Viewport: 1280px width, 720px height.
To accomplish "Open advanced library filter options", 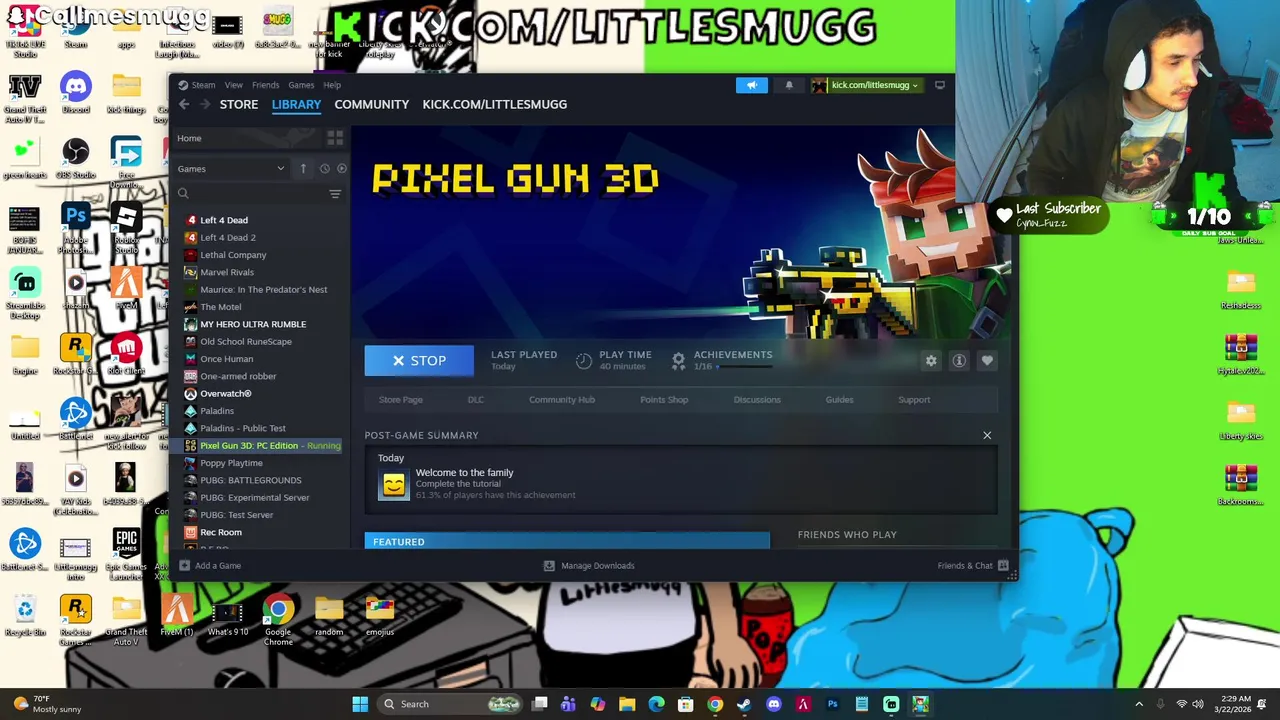I will coord(335,194).
